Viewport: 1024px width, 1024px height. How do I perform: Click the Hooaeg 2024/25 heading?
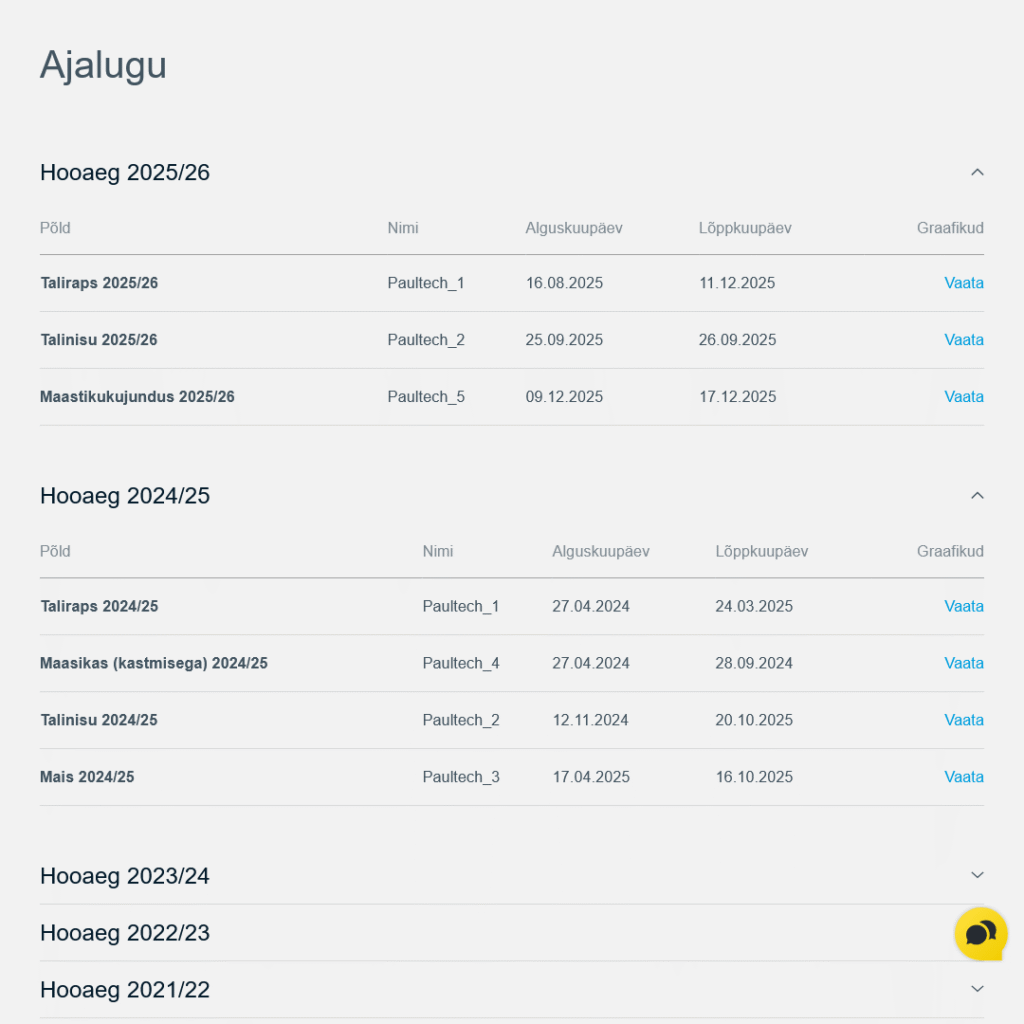(125, 496)
